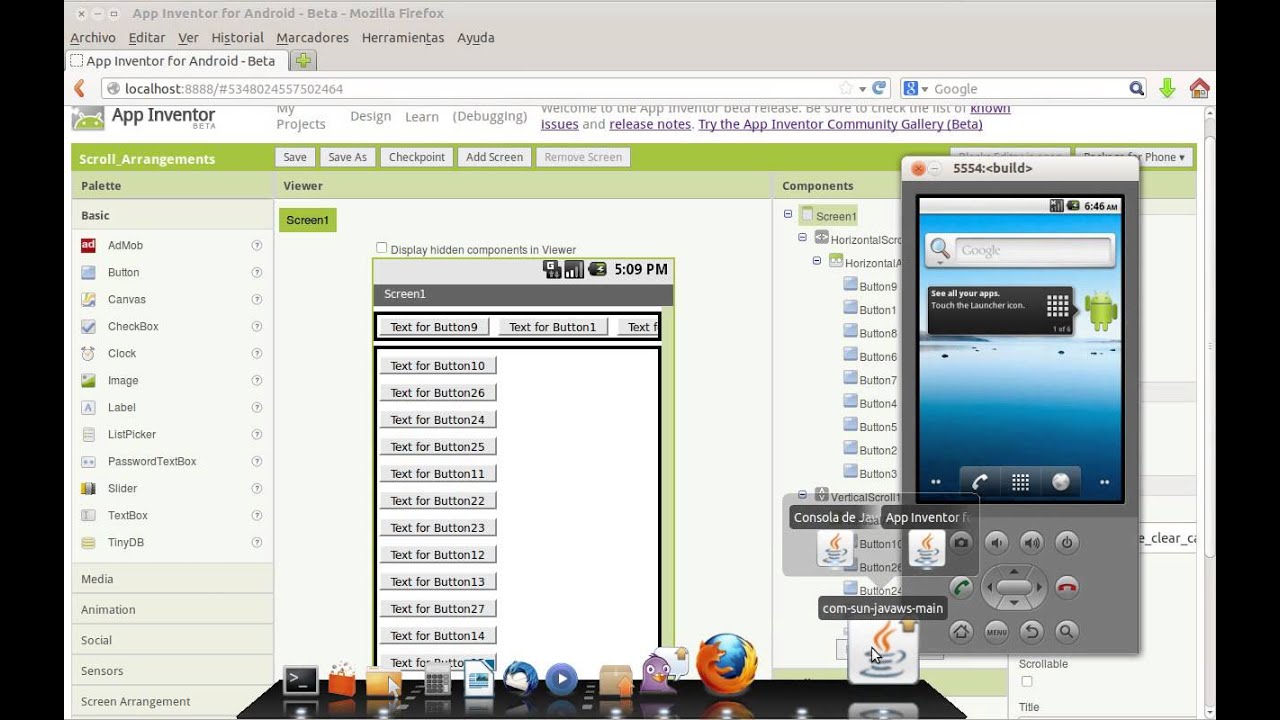Open the phone dialer in emulator

pos(980,482)
